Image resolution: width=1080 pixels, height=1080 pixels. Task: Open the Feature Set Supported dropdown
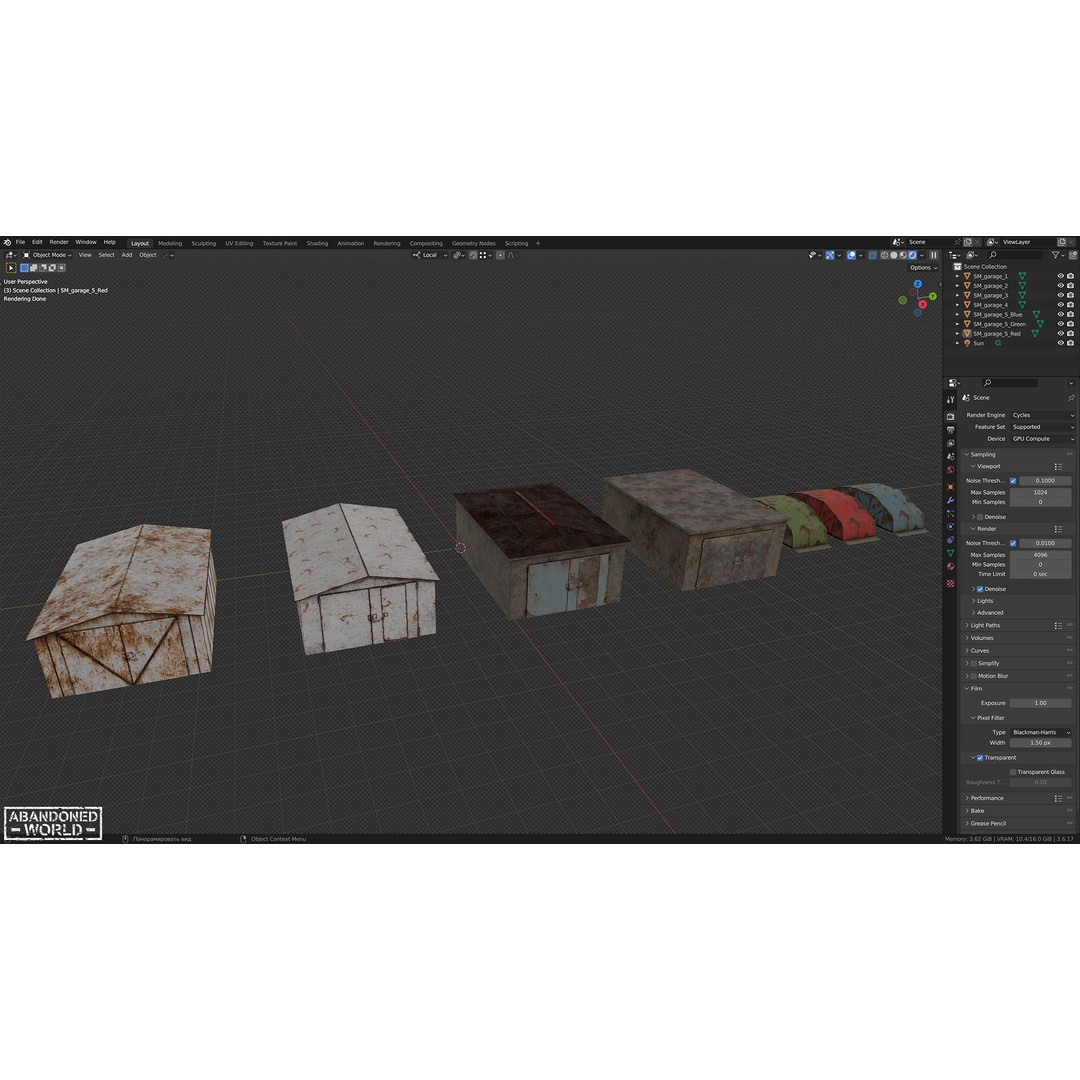[1043, 427]
